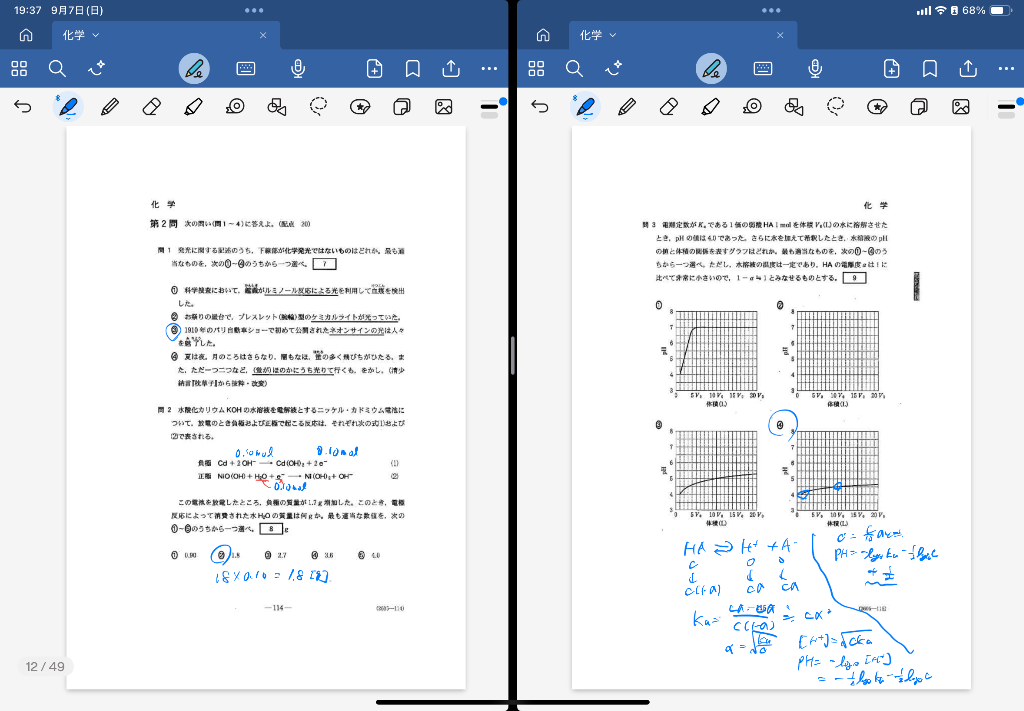
Task: Choose the lasso selection tool in left pane
Action: pos(319,107)
